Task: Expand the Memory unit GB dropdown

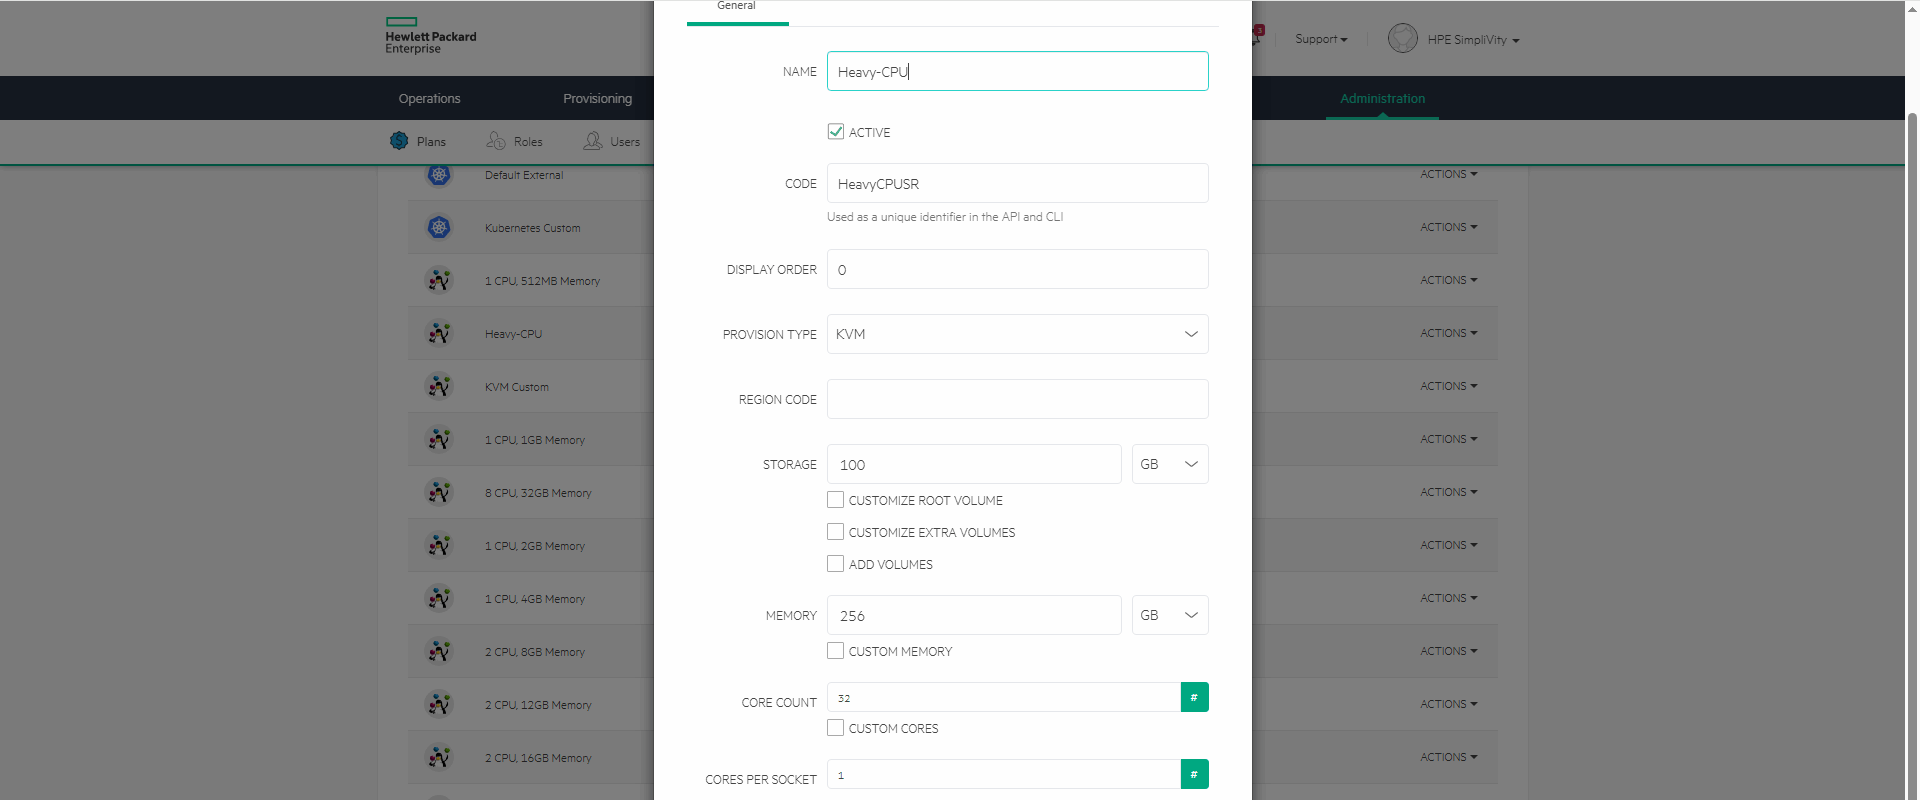Action: coord(1169,616)
